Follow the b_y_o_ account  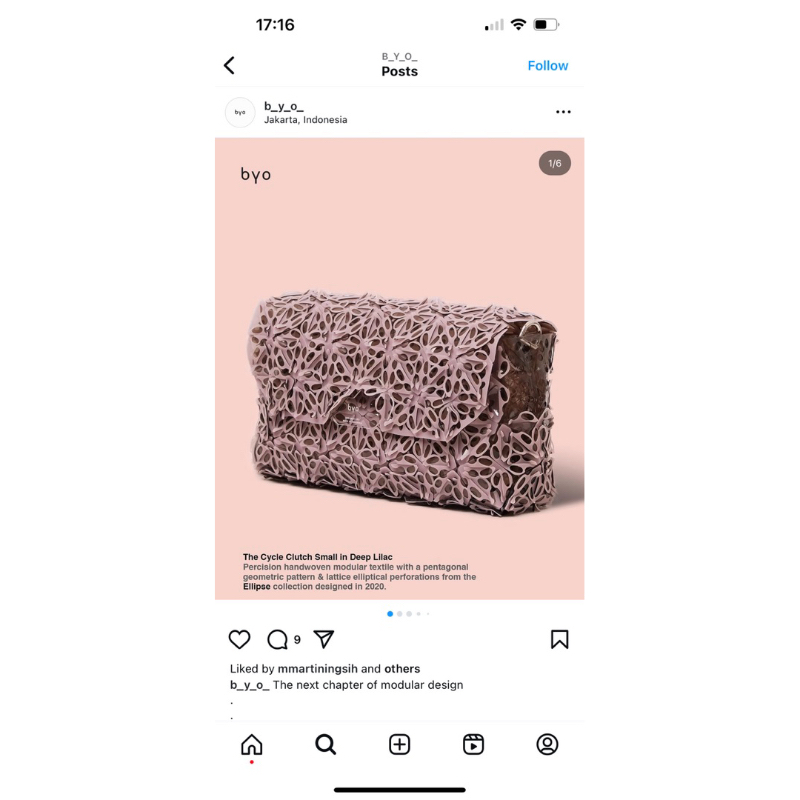tap(547, 66)
